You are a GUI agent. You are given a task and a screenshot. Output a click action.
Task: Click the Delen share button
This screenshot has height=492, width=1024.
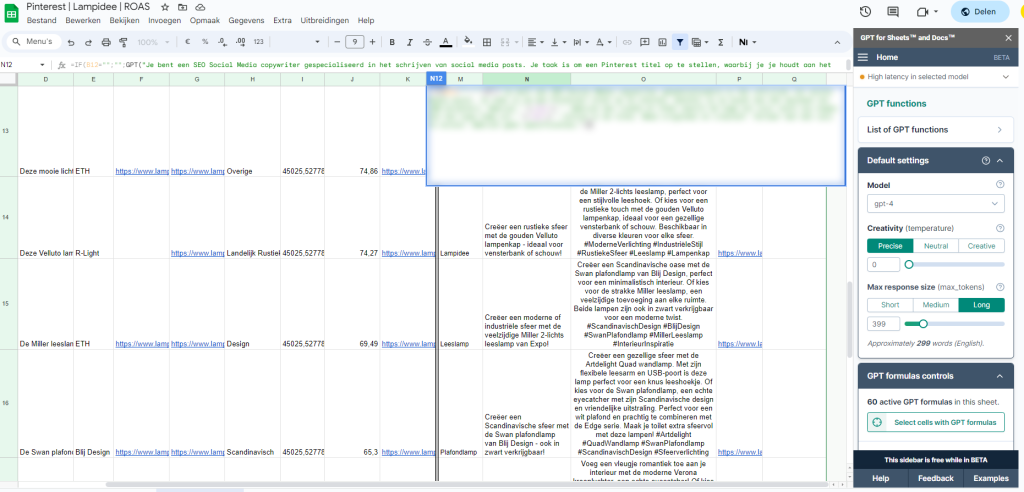tap(980, 12)
